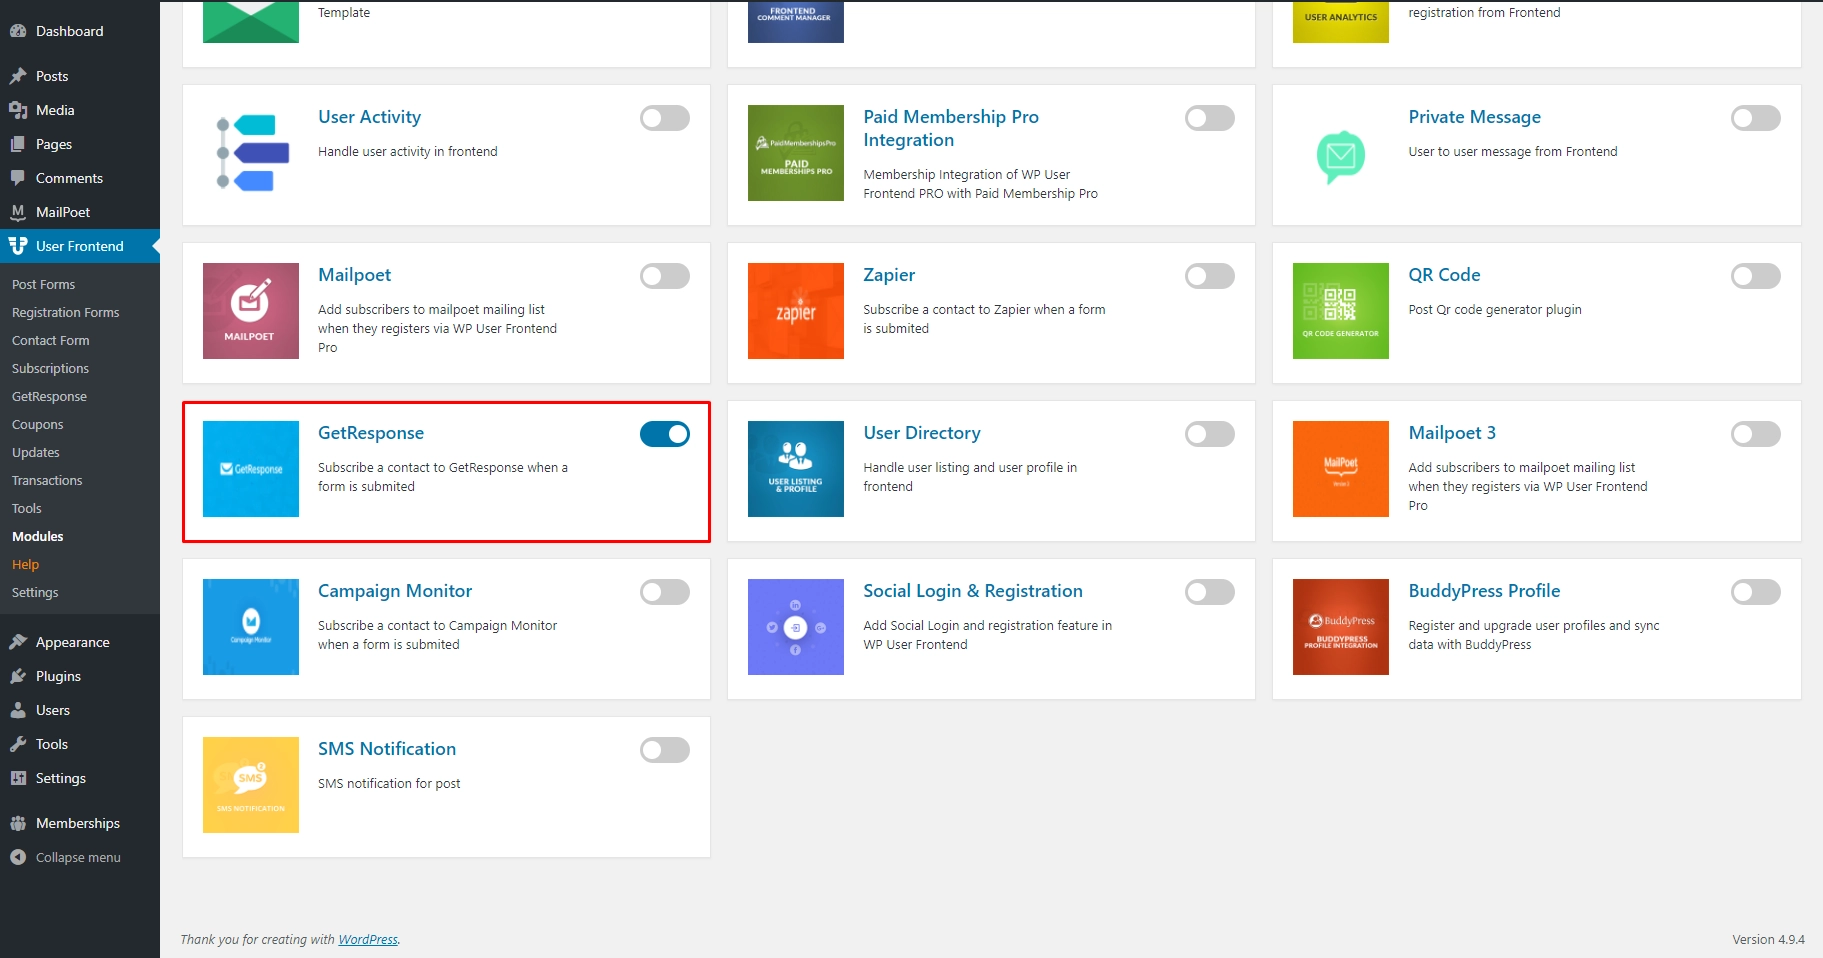Click the User Directory module icon

pos(795,469)
